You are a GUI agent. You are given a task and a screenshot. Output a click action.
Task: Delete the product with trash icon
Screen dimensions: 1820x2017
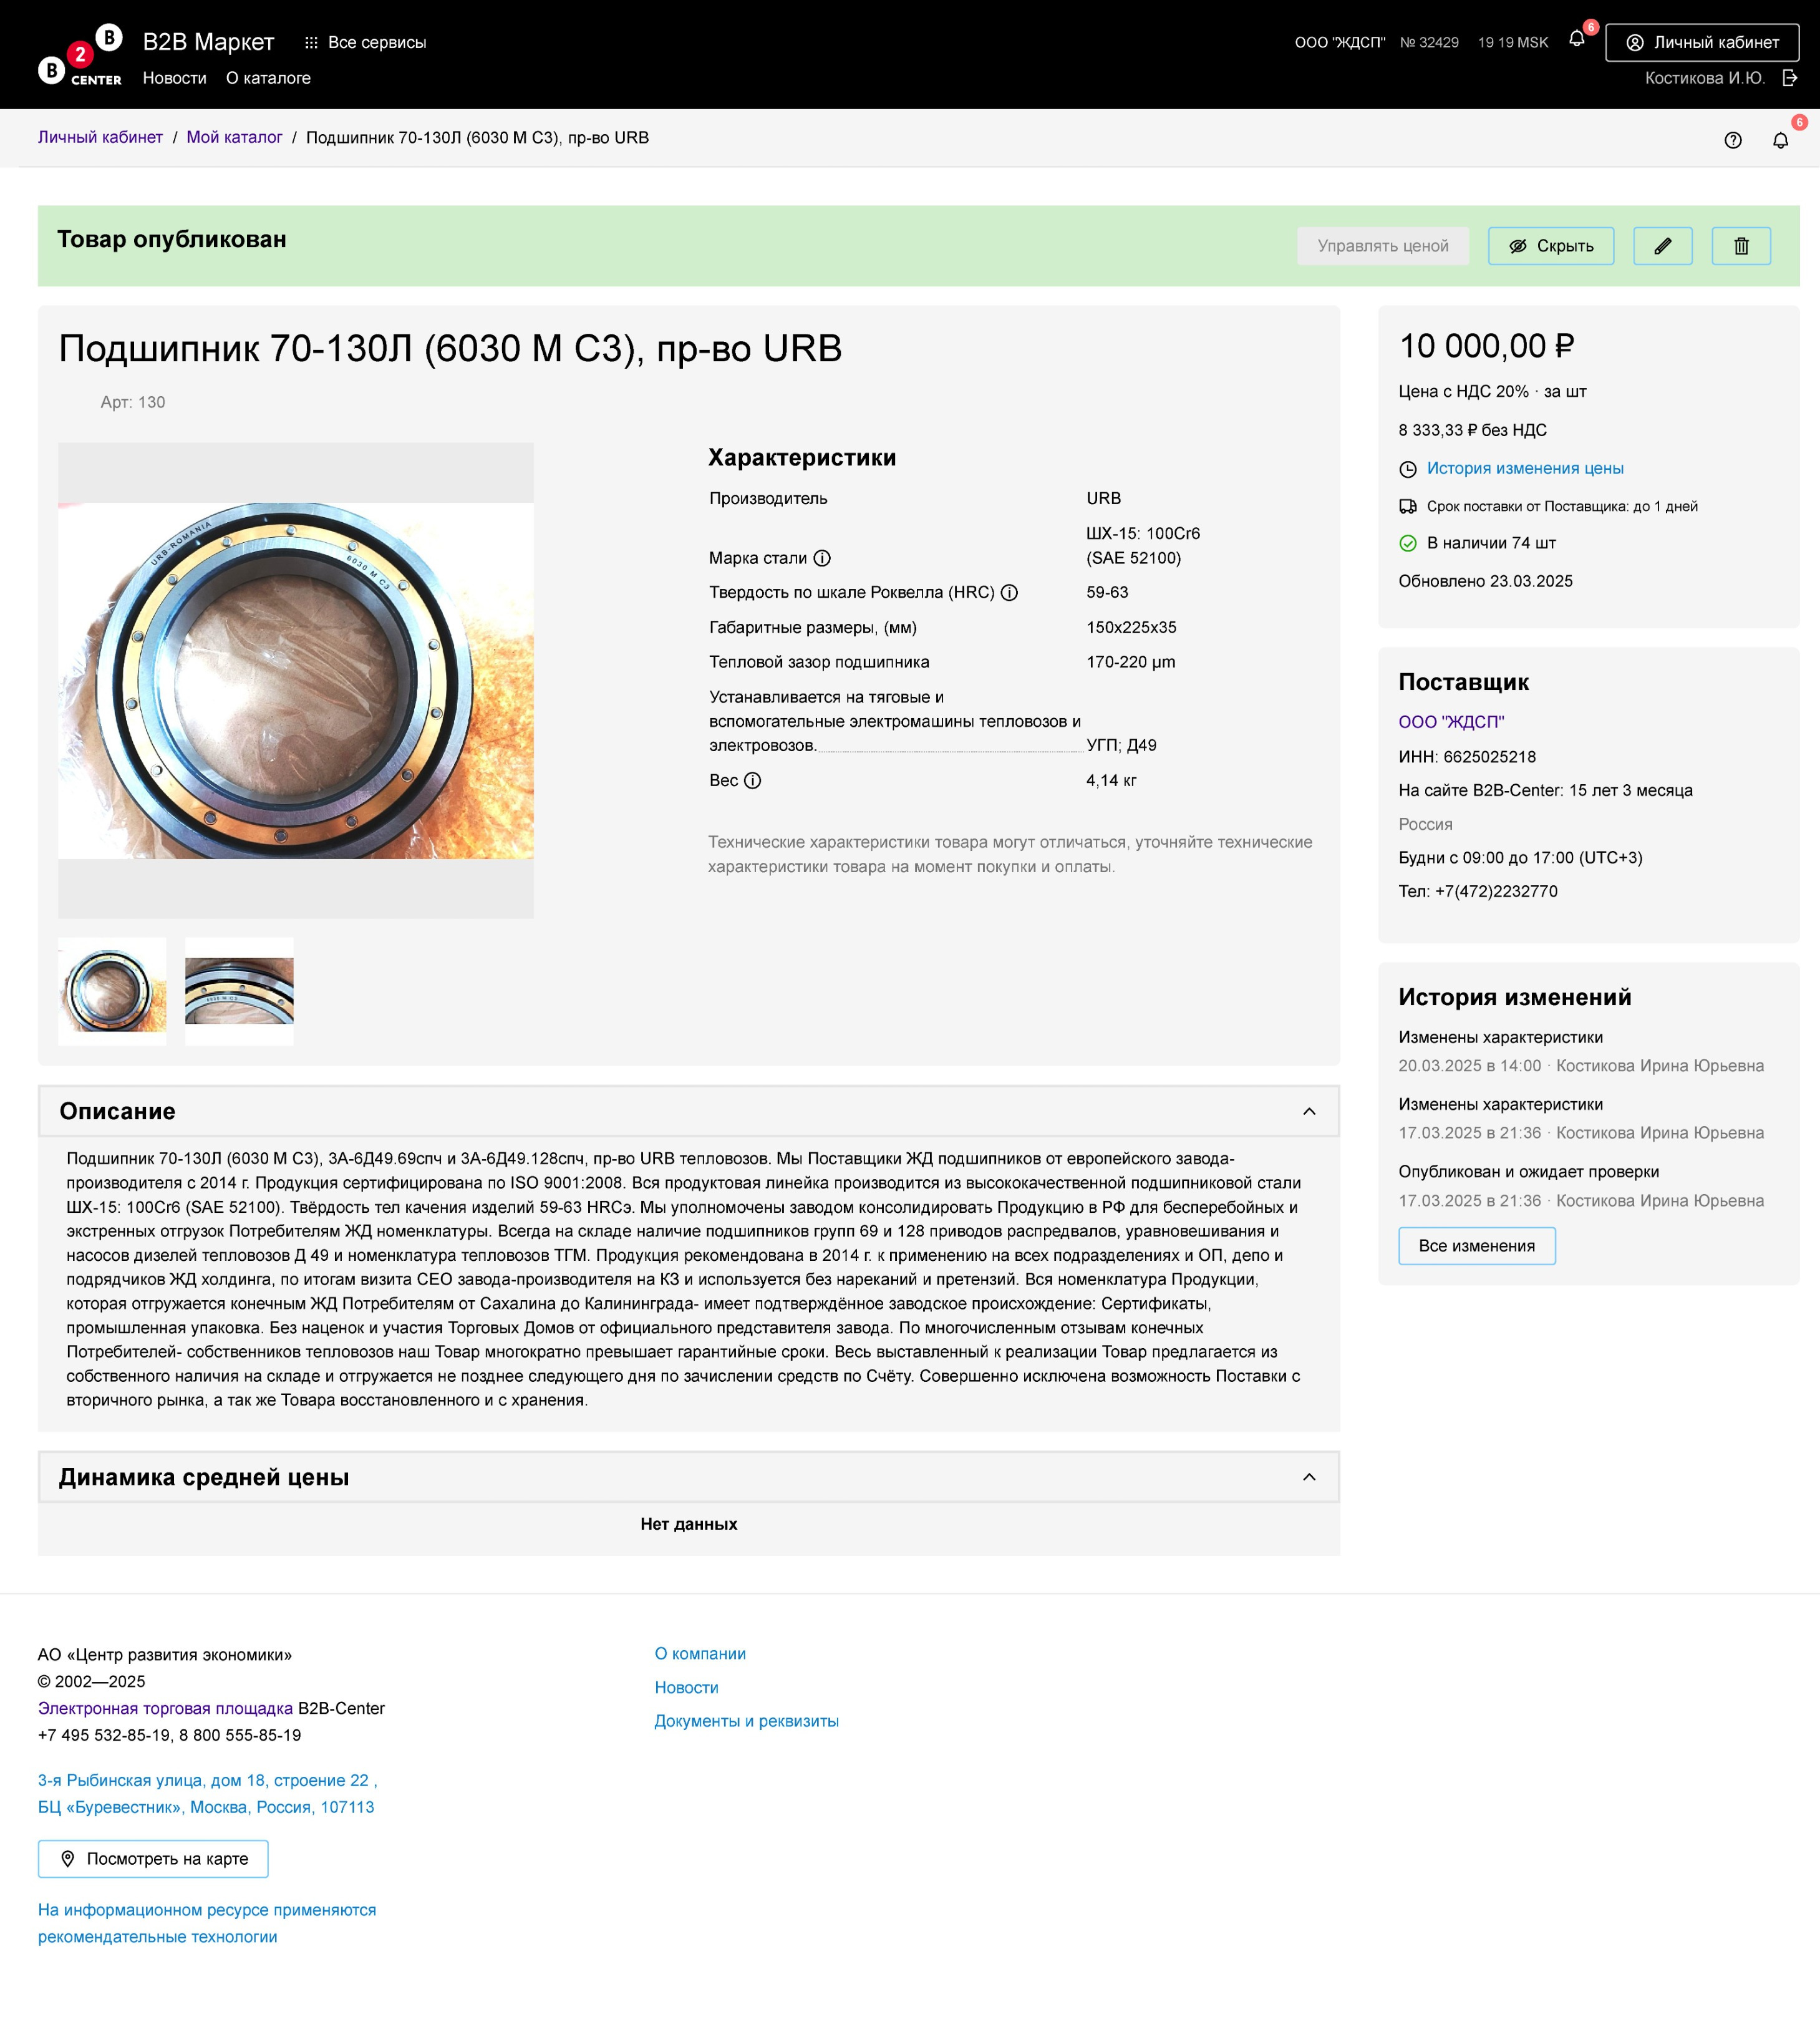(1741, 246)
